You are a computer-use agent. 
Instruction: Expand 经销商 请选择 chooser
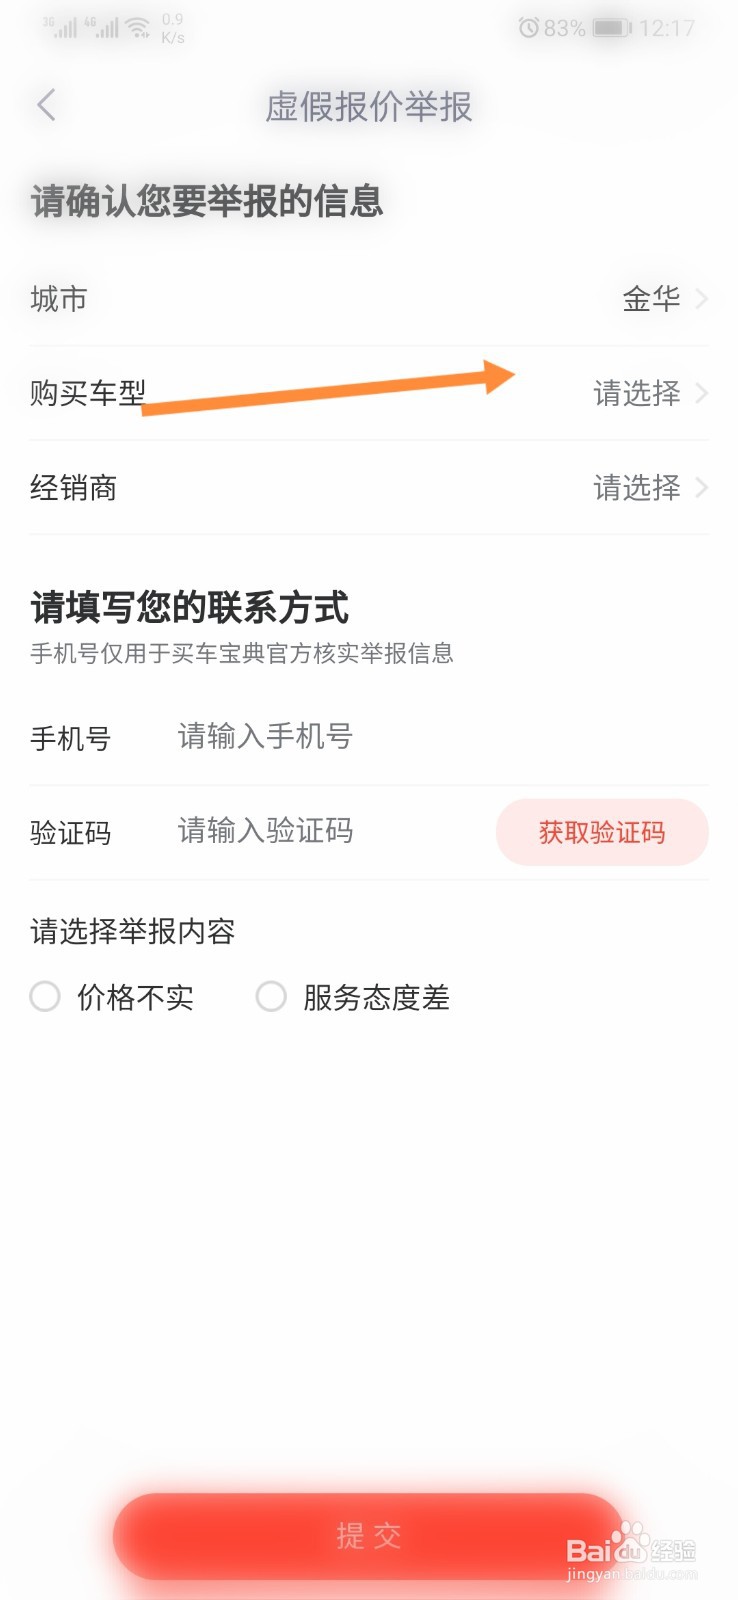point(369,487)
